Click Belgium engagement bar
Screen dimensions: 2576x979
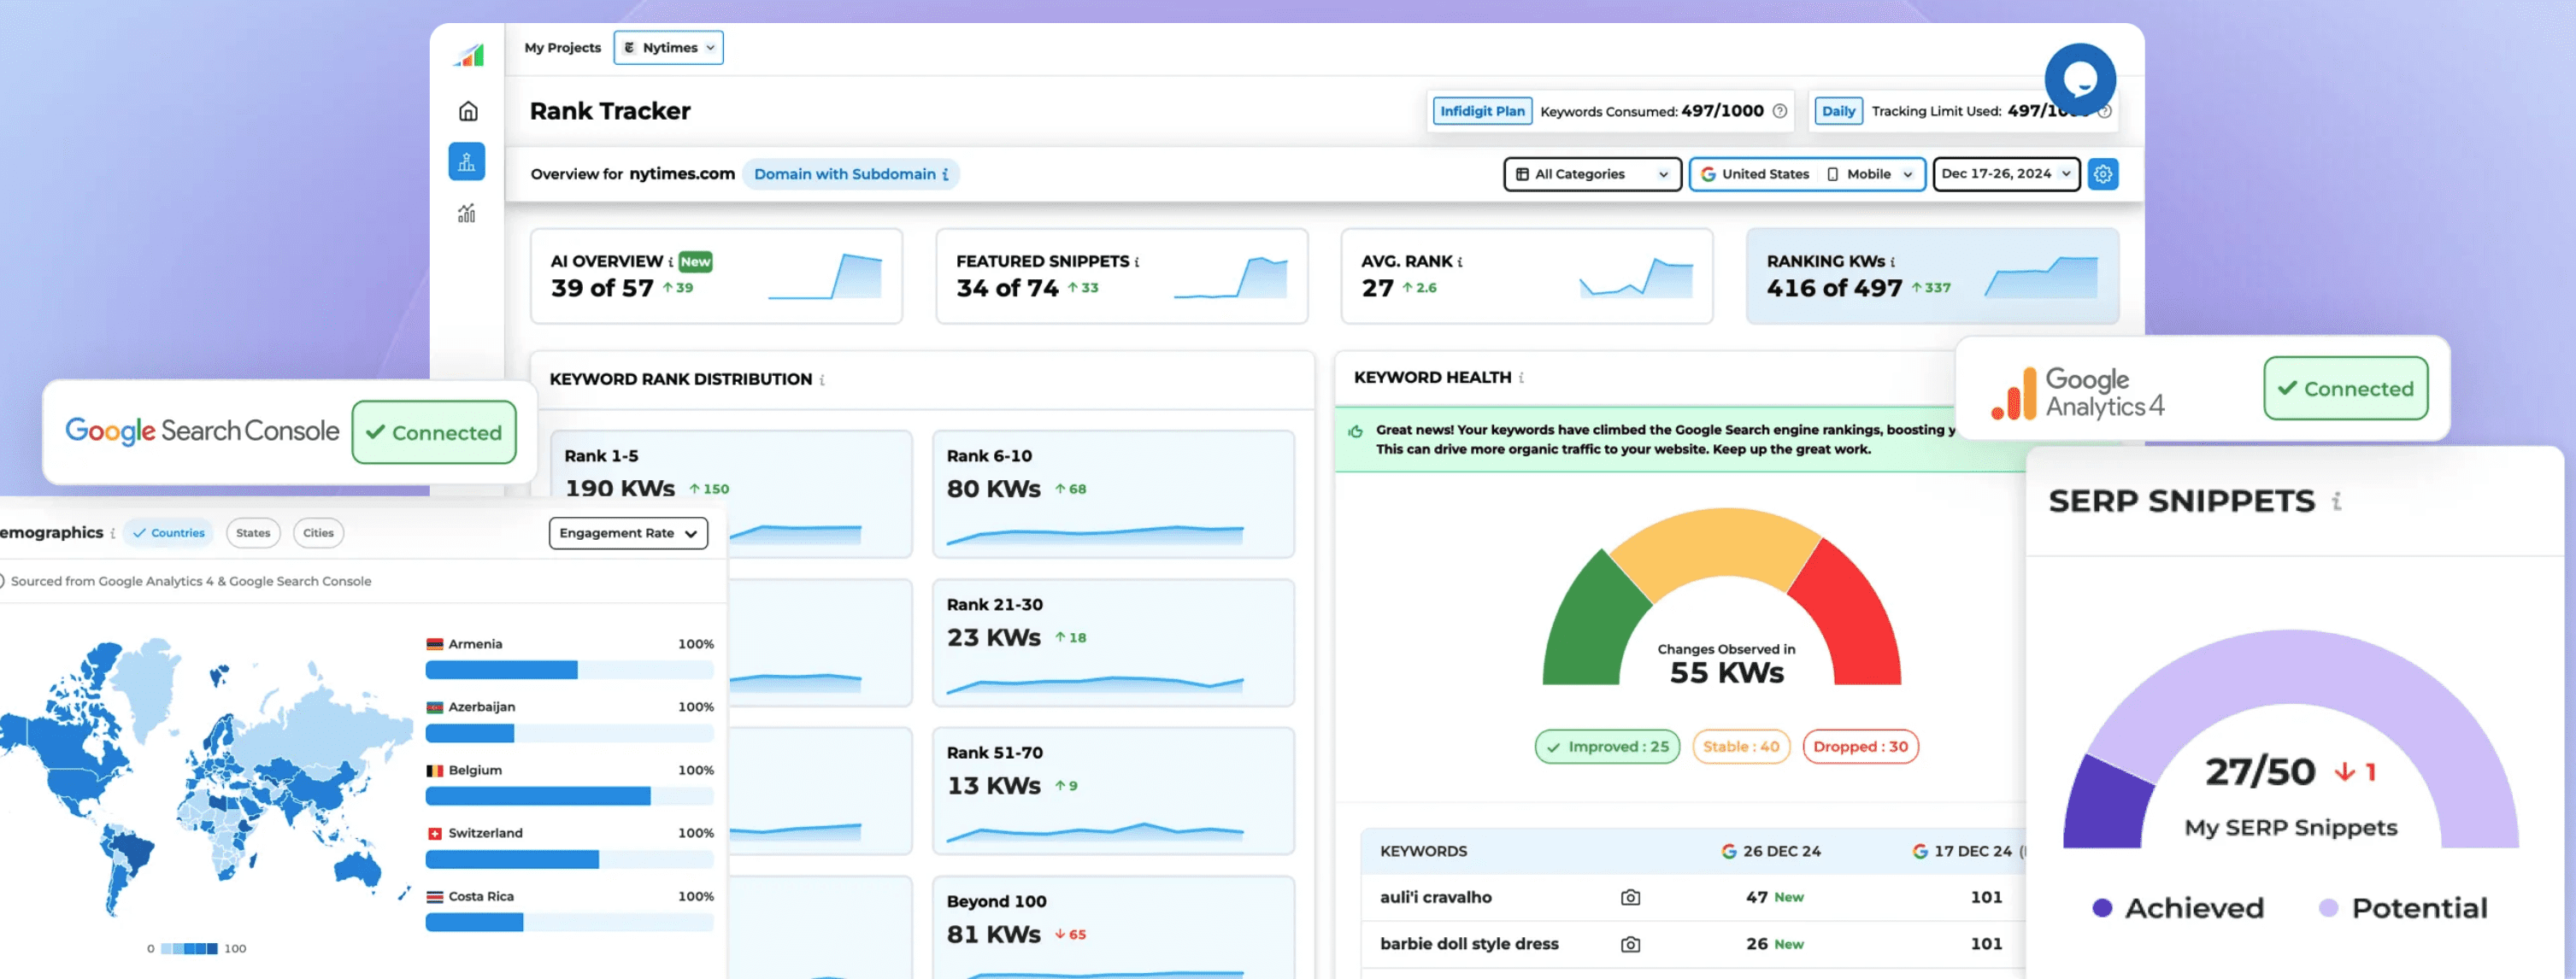point(569,797)
